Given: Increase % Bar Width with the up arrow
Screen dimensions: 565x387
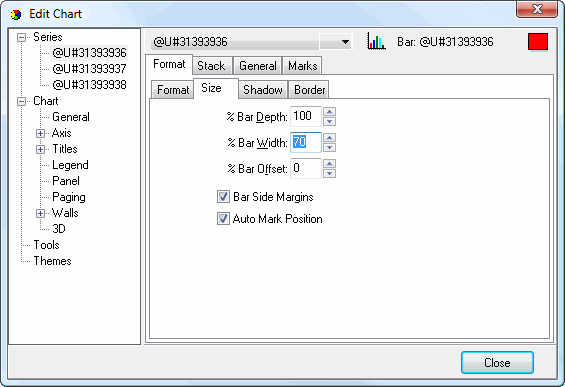Looking at the screenshot, I should (329, 138).
